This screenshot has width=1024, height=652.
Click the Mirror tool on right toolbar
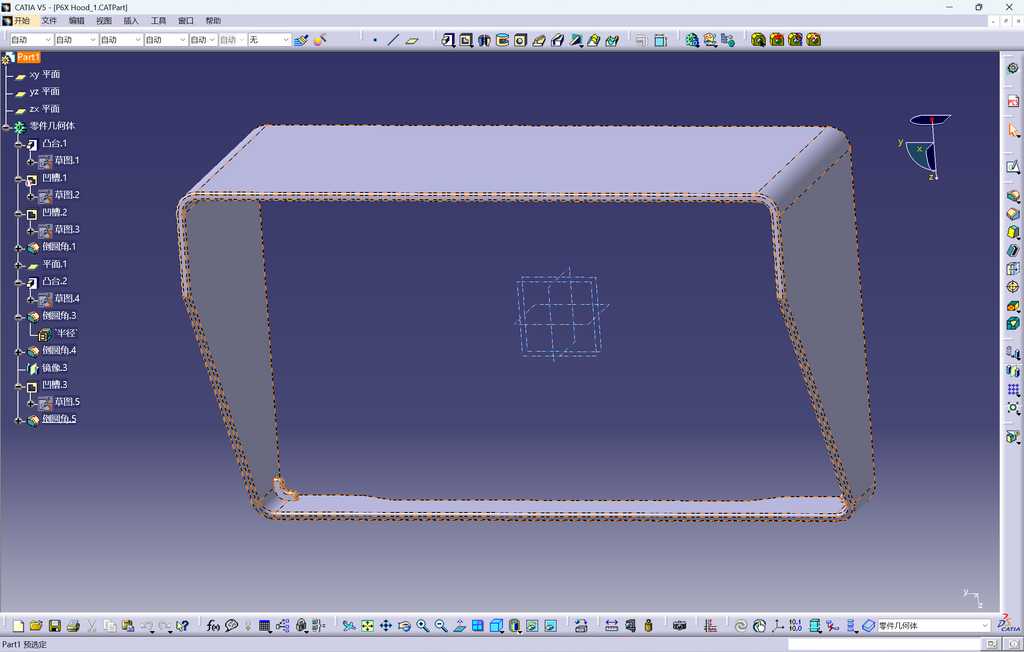pos(1012,371)
